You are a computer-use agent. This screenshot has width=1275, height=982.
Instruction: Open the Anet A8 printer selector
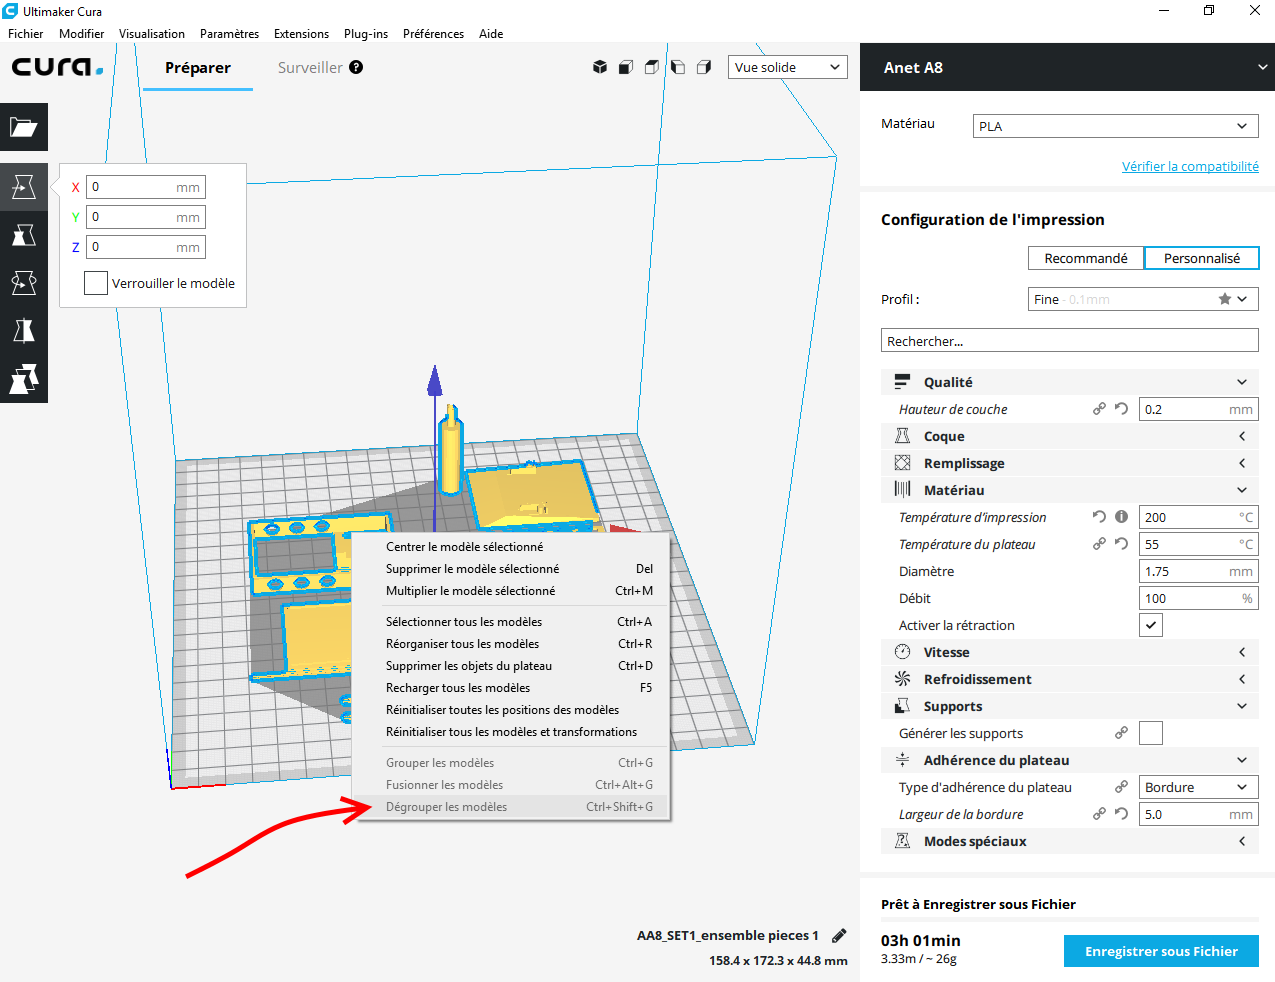point(1067,67)
